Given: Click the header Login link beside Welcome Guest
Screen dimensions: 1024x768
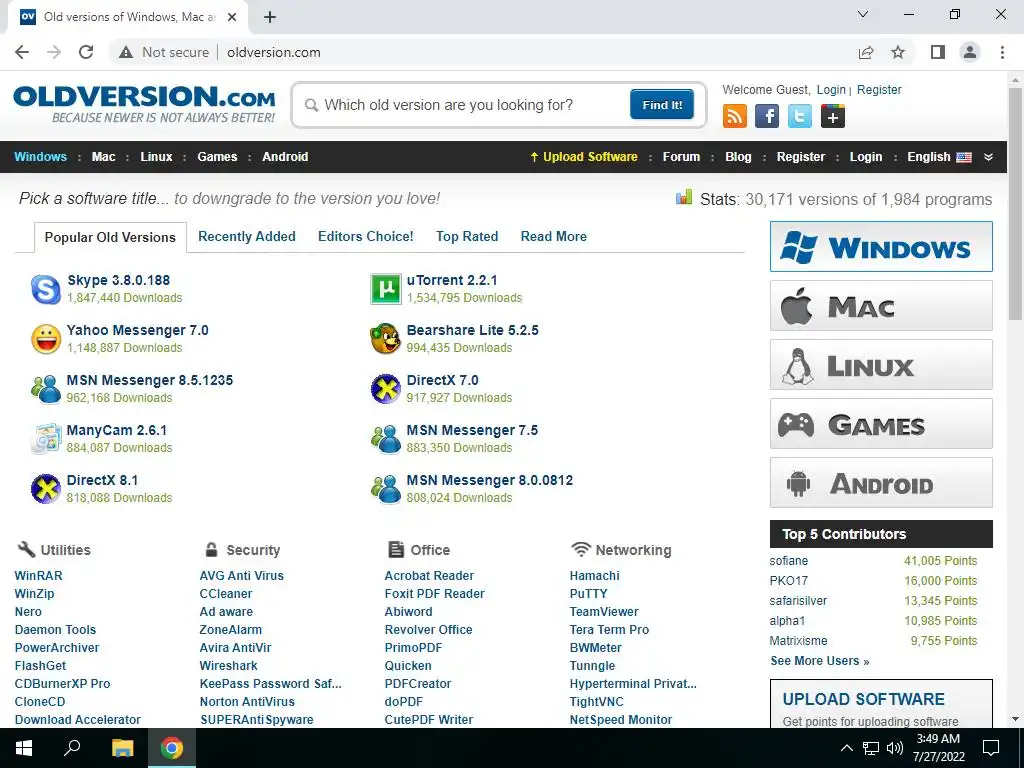Looking at the screenshot, I should click(x=831, y=89).
